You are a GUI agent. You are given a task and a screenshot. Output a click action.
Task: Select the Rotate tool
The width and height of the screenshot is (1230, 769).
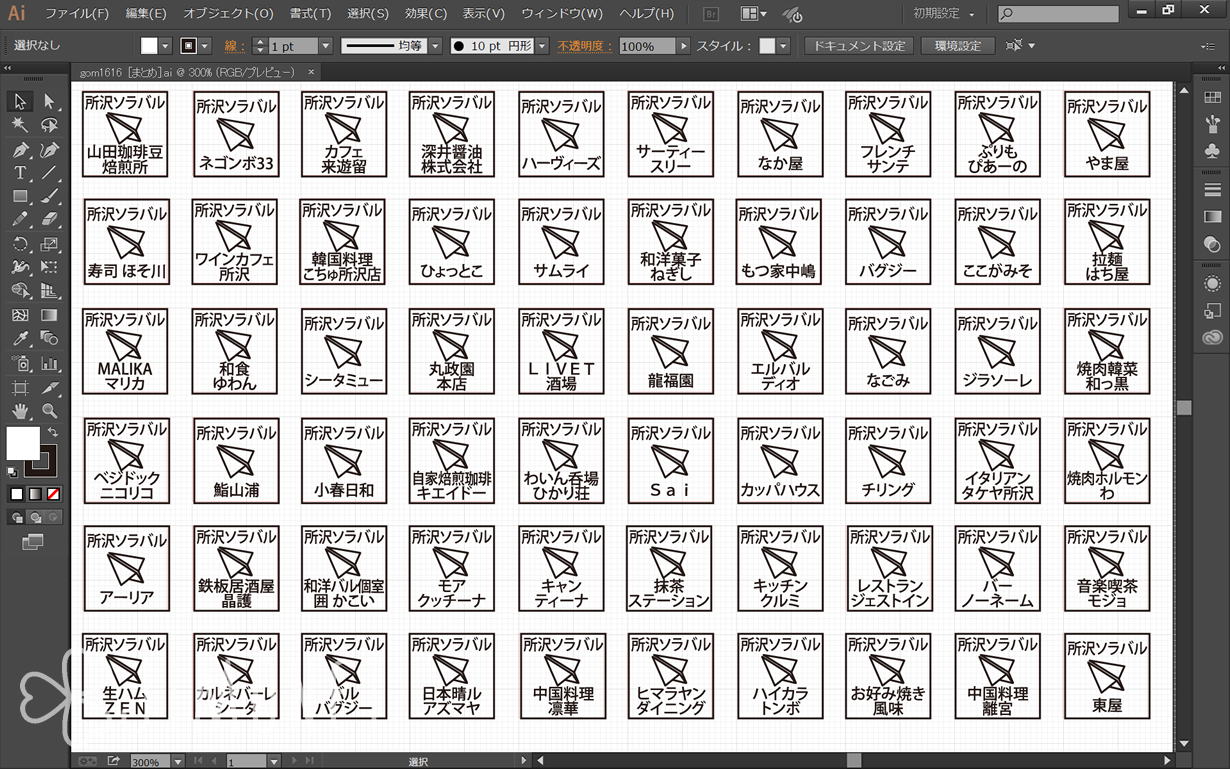[x=20, y=244]
